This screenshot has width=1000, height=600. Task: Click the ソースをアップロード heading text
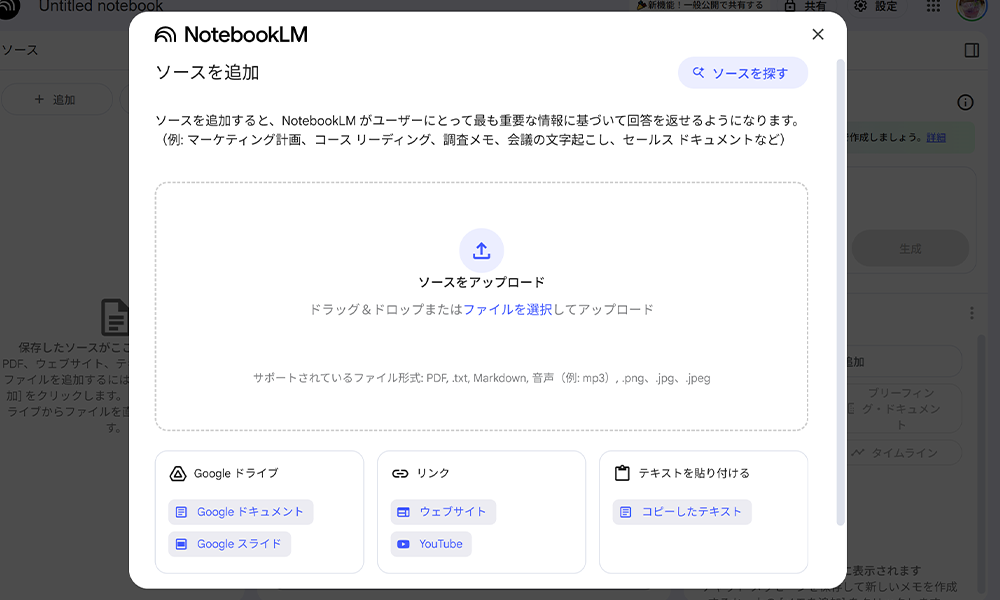coord(482,282)
